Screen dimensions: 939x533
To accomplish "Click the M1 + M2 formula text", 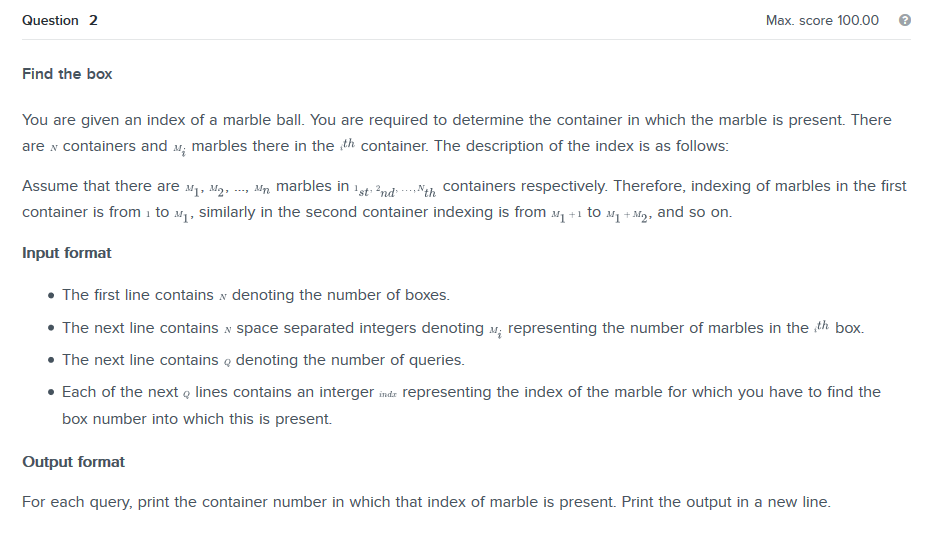I will (x=628, y=215).
